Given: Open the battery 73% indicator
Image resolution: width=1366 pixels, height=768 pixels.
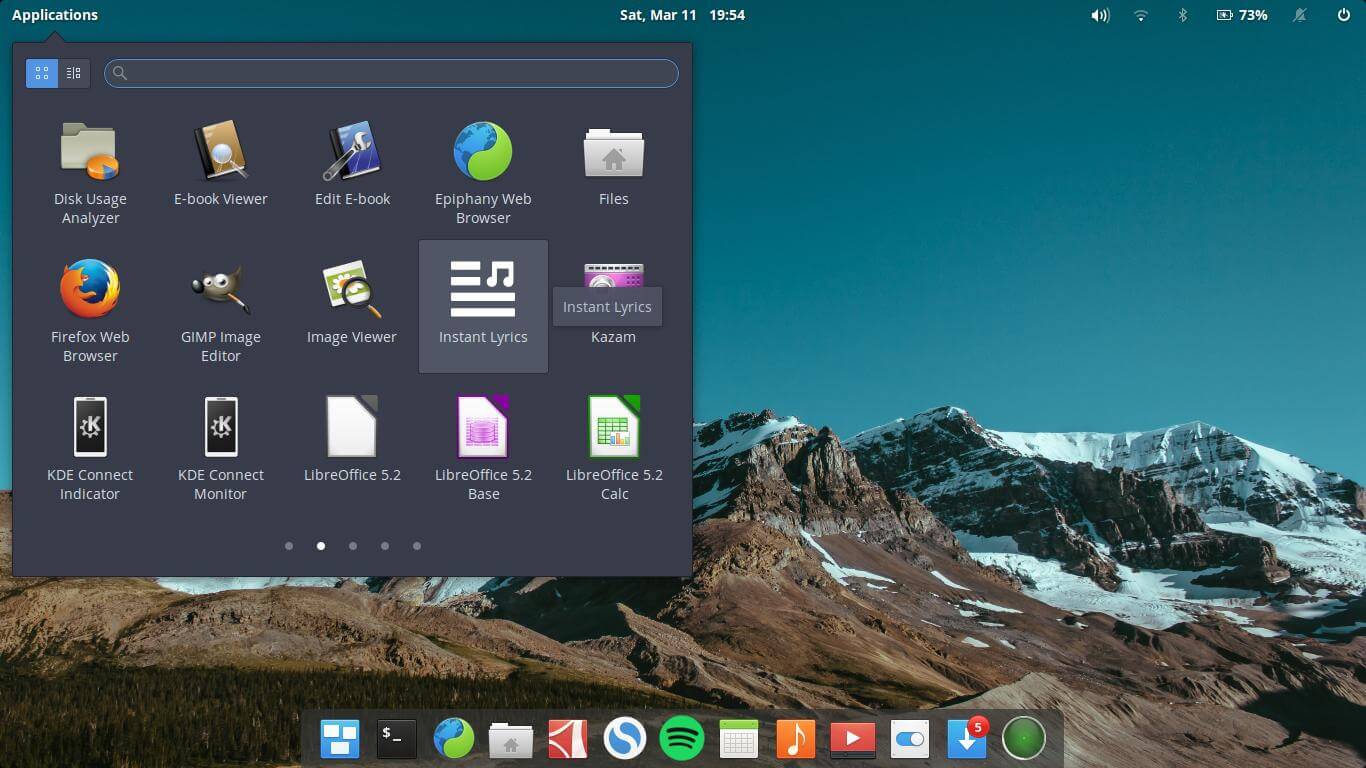Looking at the screenshot, I should pos(1241,15).
